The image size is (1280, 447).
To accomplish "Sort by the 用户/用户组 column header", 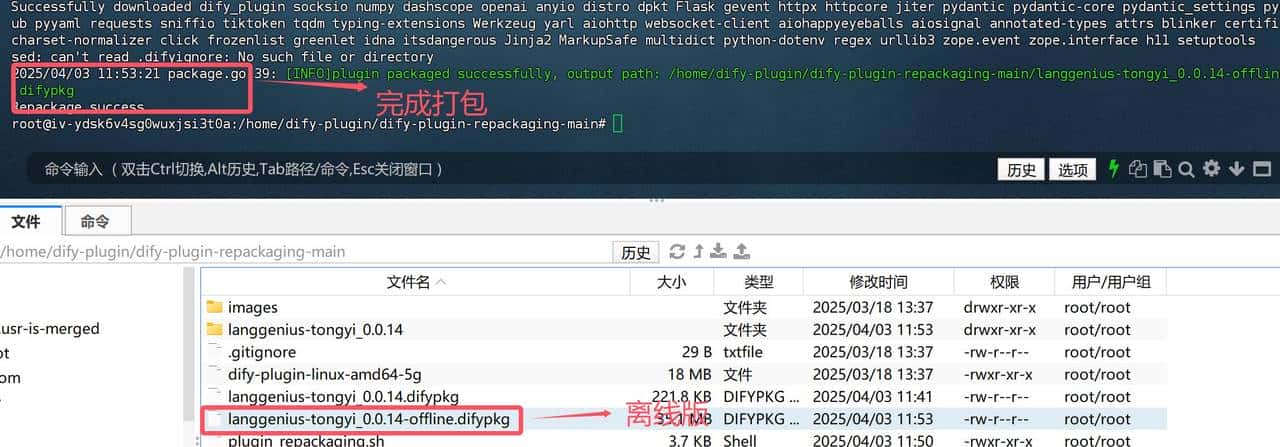I will pyautogui.click(x=1110, y=282).
